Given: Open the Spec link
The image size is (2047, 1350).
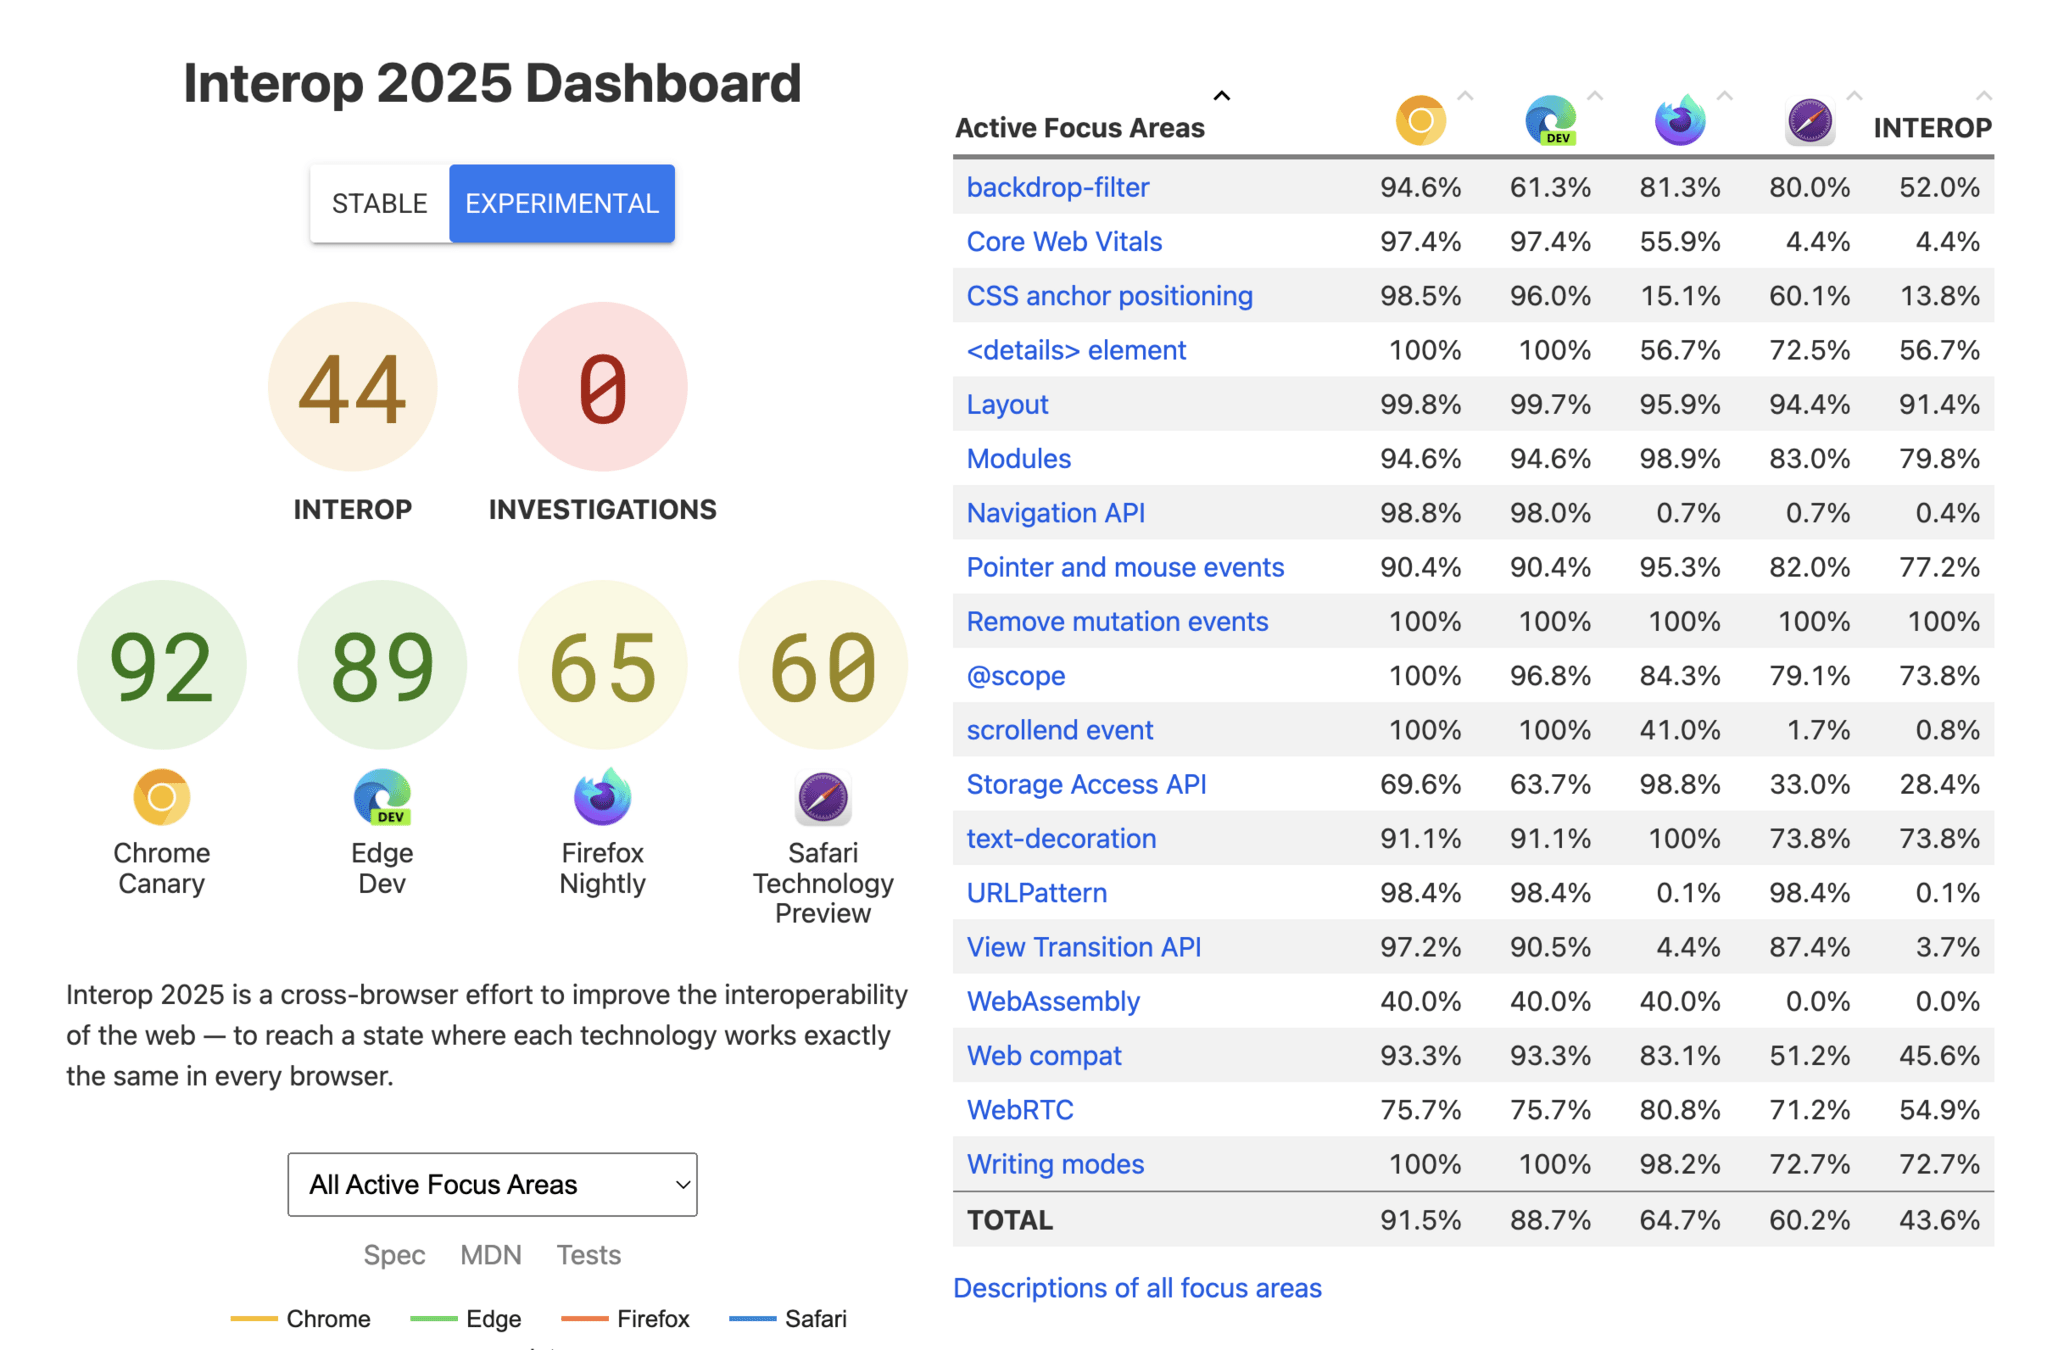Looking at the screenshot, I should (x=394, y=1254).
